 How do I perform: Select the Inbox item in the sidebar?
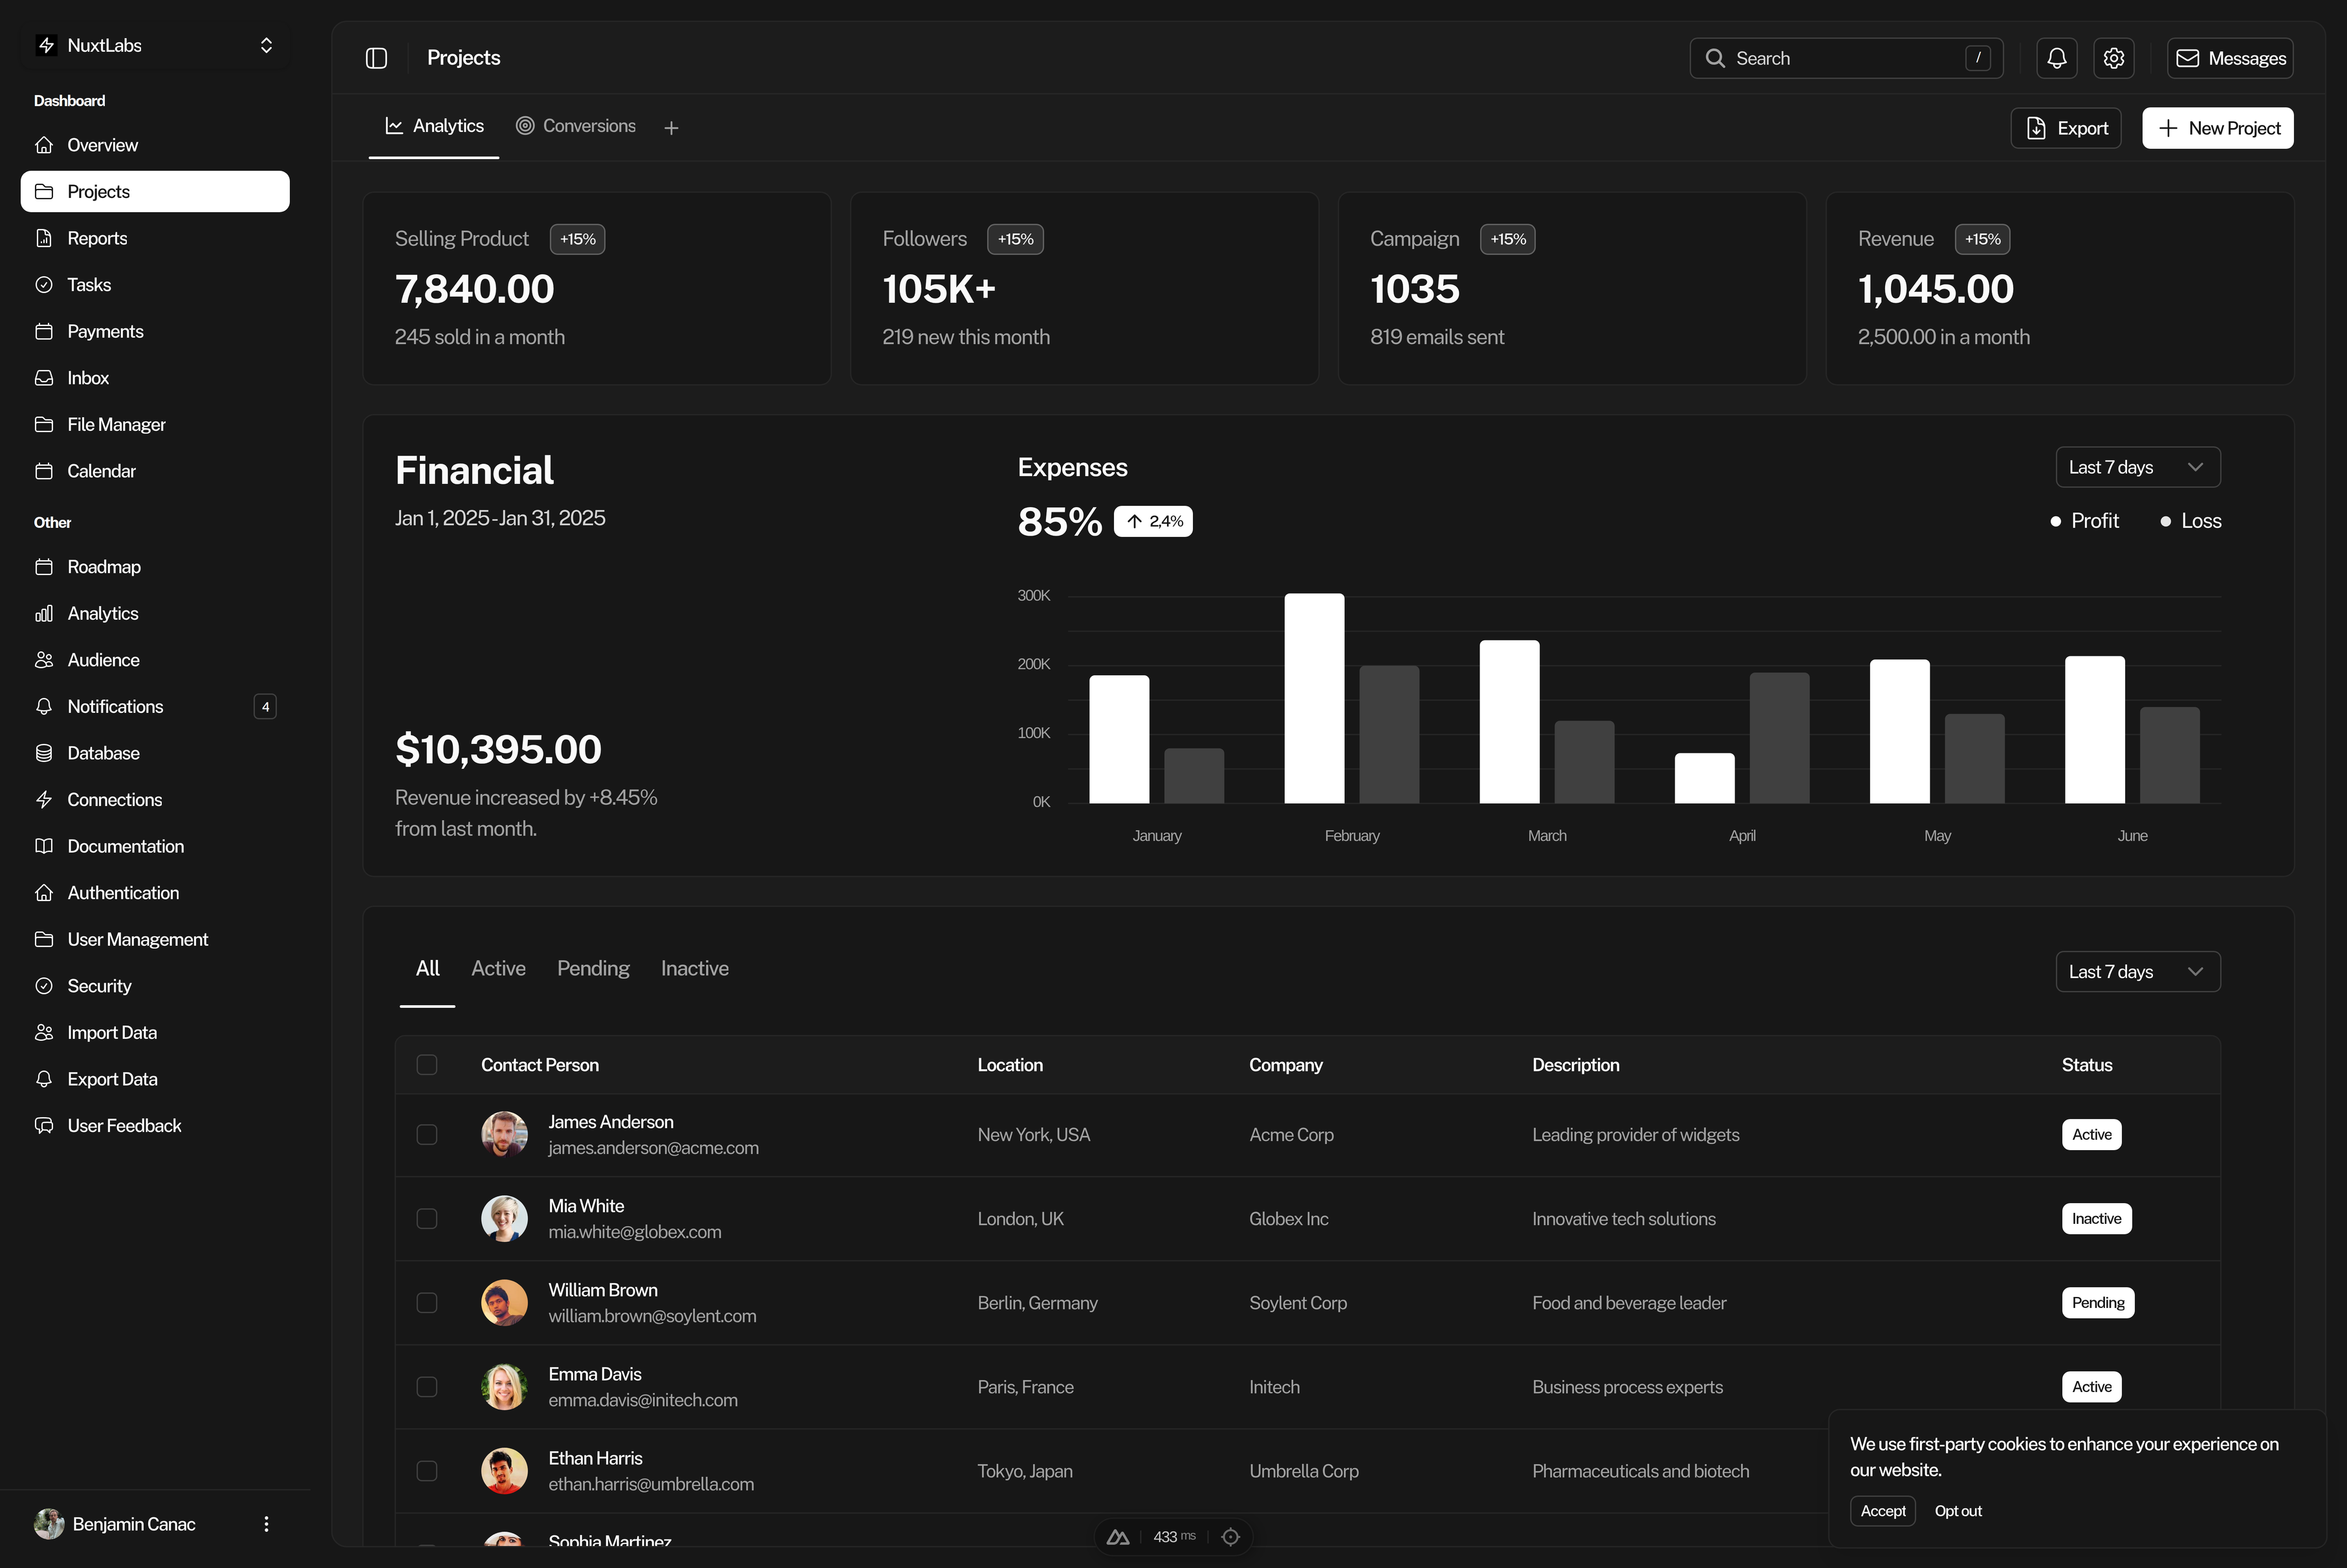88,377
